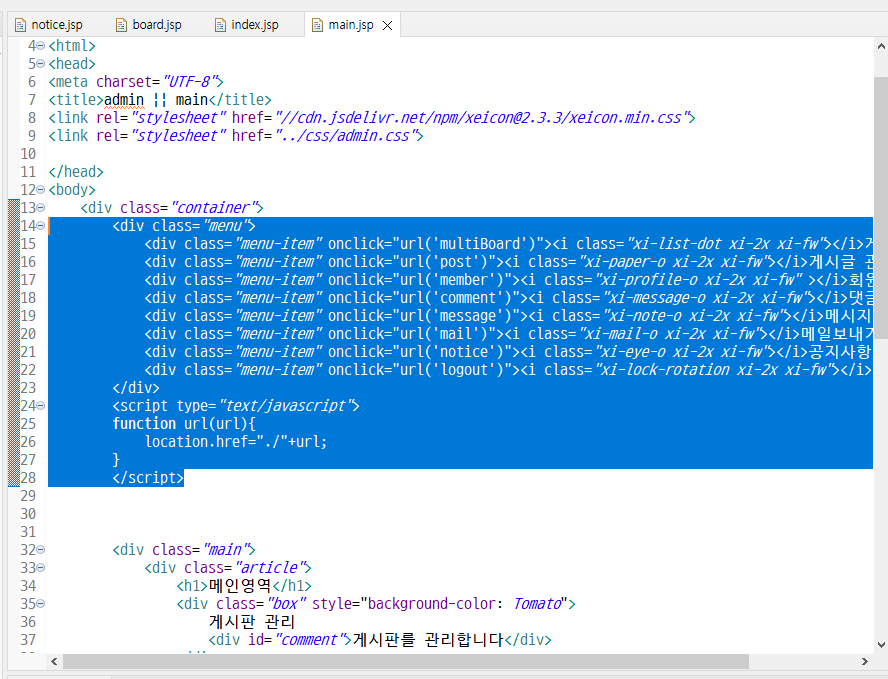This screenshot has width=888, height=679.
Task: Click the closing </head> tag
Action: pyautogui.click(x=76, y=172)
